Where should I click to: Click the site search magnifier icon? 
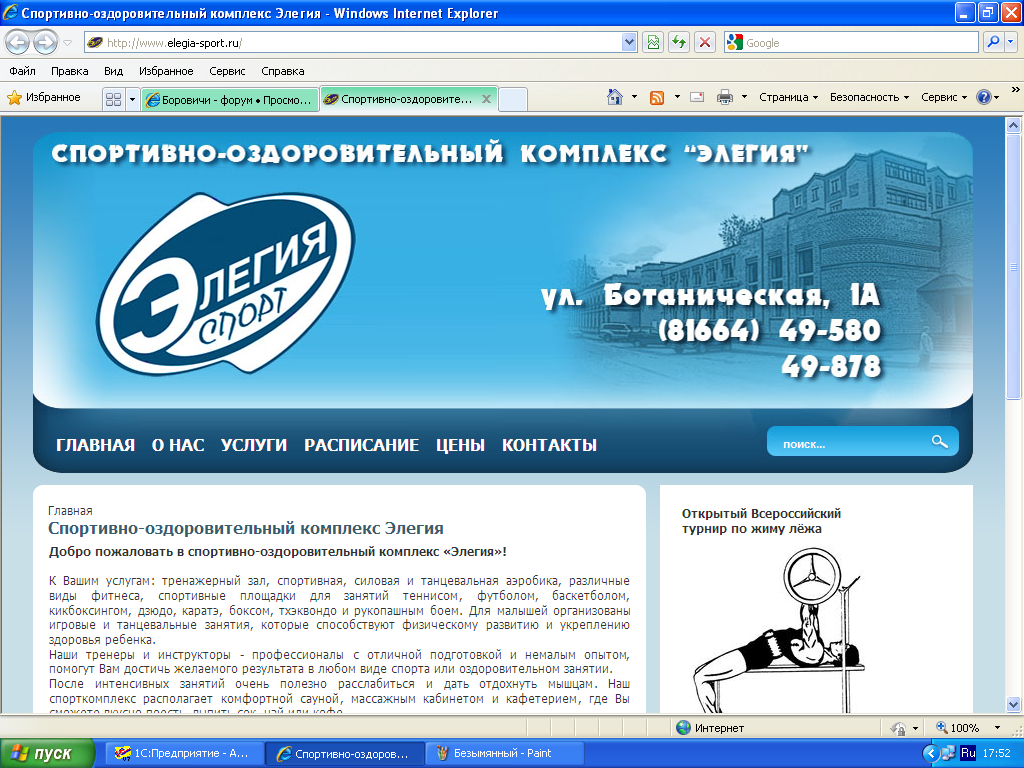[940, 441]
